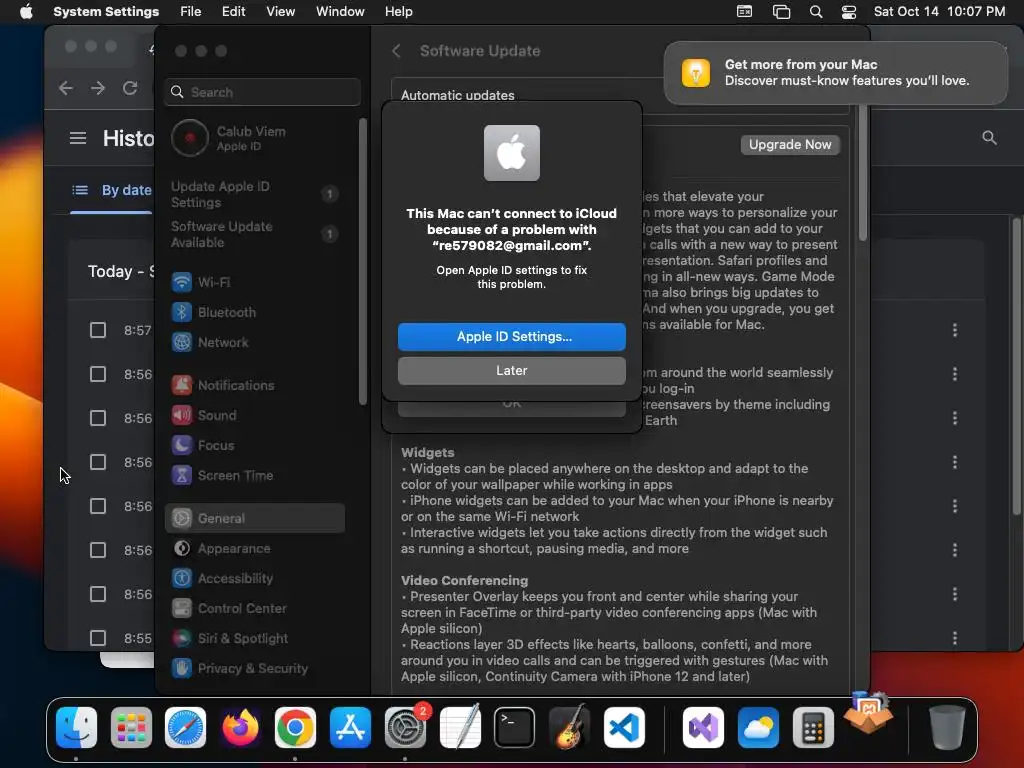Select Siri & Spotlight in sidebar
This screenshot has height=768, width=1024.
click(255, 639)
